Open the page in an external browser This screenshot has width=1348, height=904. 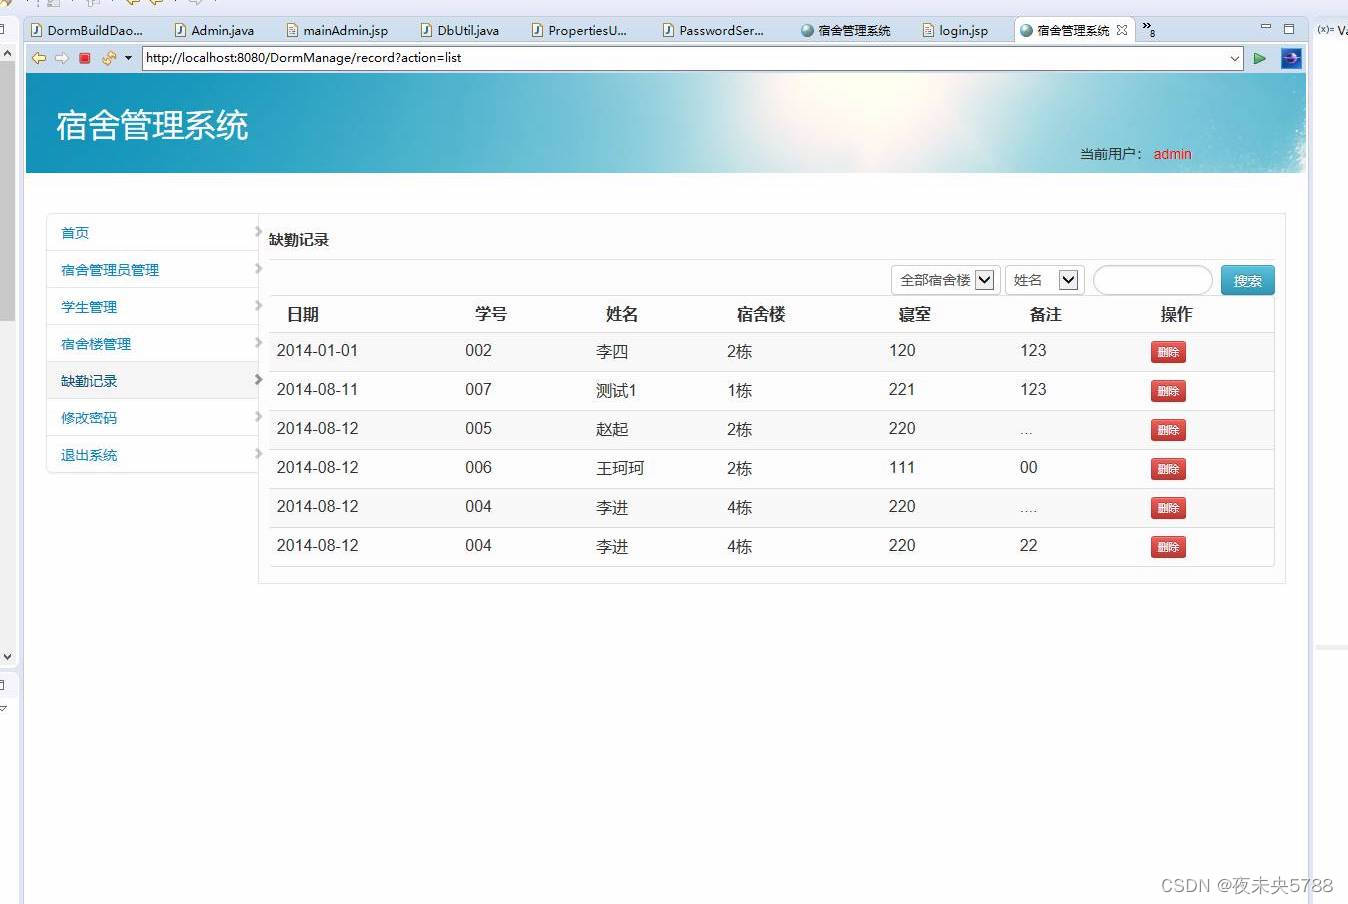click(1290, 58)
